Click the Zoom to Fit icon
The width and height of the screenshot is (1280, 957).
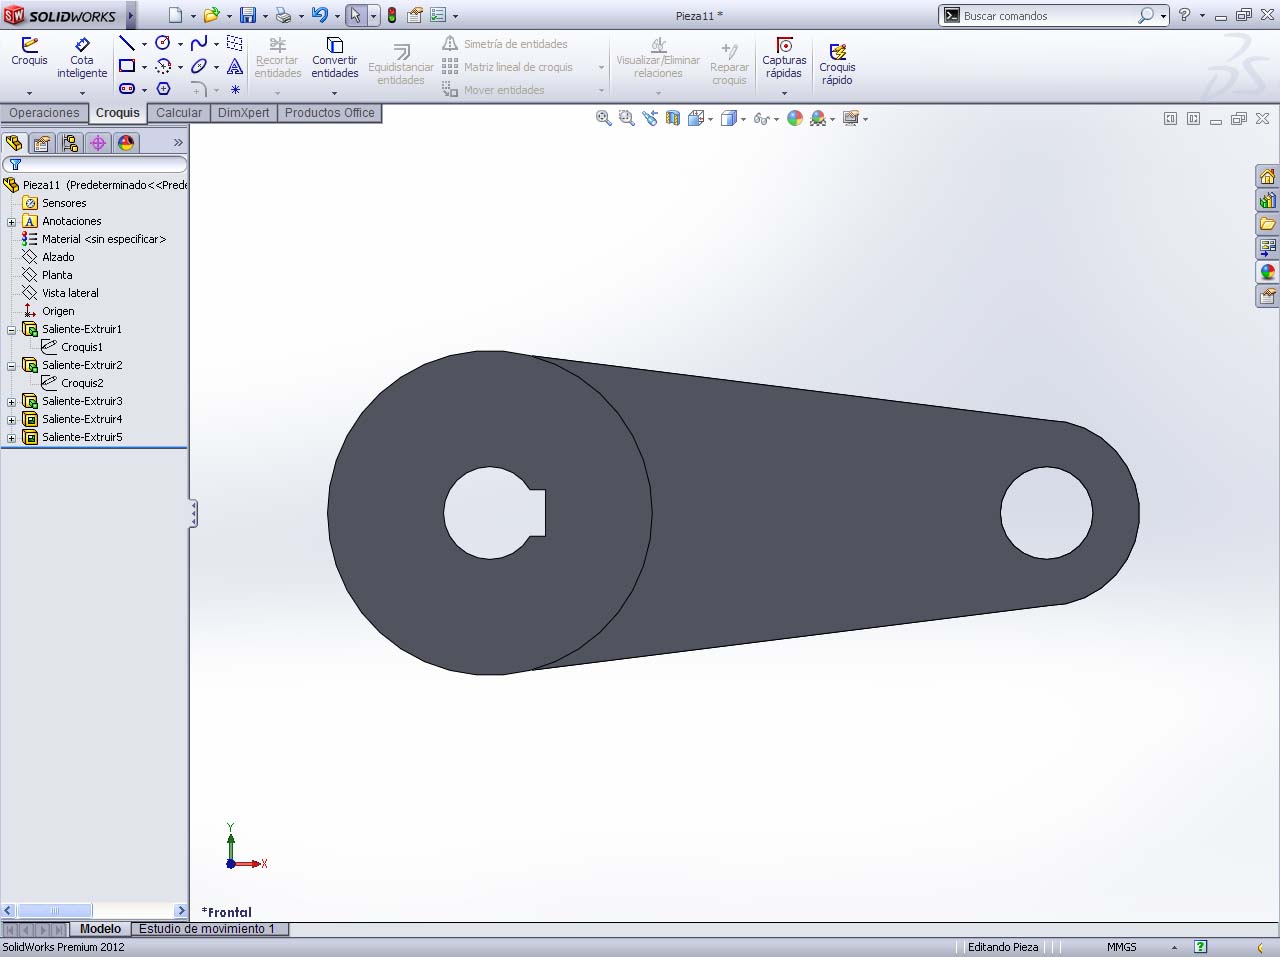pyautogui.click(x=604, y=118)
